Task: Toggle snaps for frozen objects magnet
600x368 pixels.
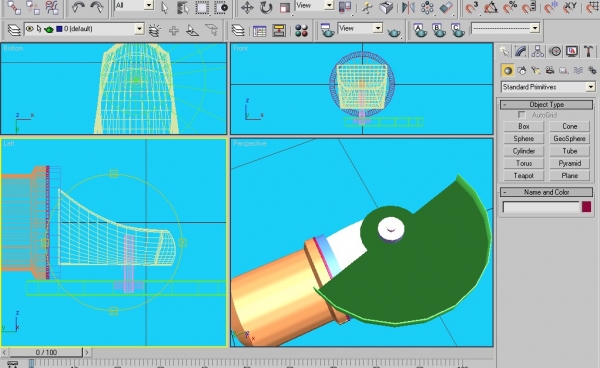Action: tap(551, 7)
